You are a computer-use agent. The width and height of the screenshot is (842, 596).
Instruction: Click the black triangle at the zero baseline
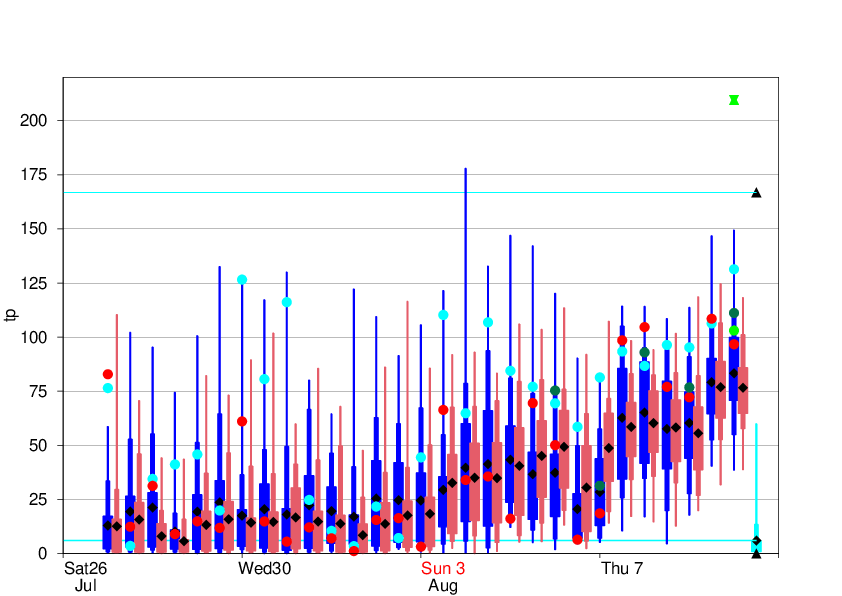point(756,554)
